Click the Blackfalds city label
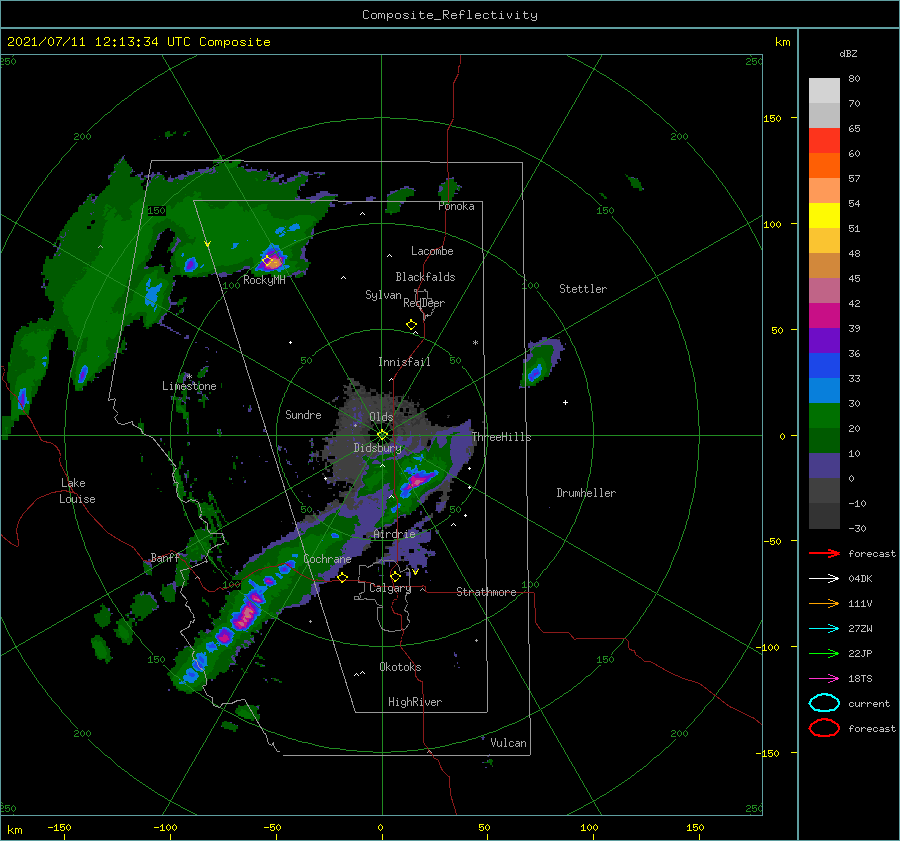Viewport: 900px width, 841px height. pyautogui.click(x=425, y=277)
